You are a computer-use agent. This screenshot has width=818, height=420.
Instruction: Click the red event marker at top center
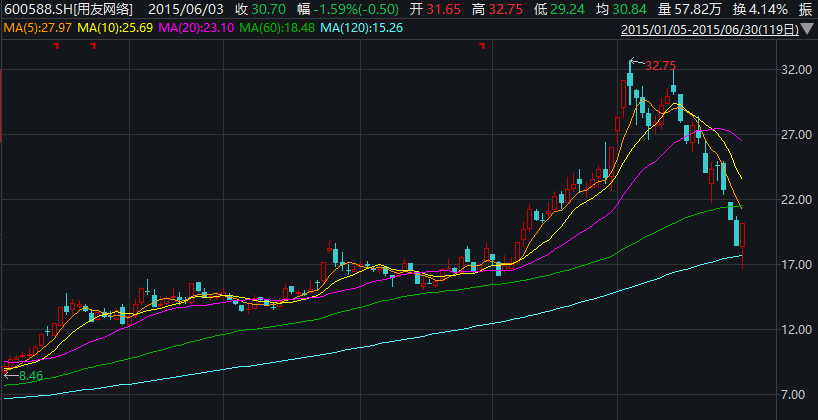pos(482,46)
